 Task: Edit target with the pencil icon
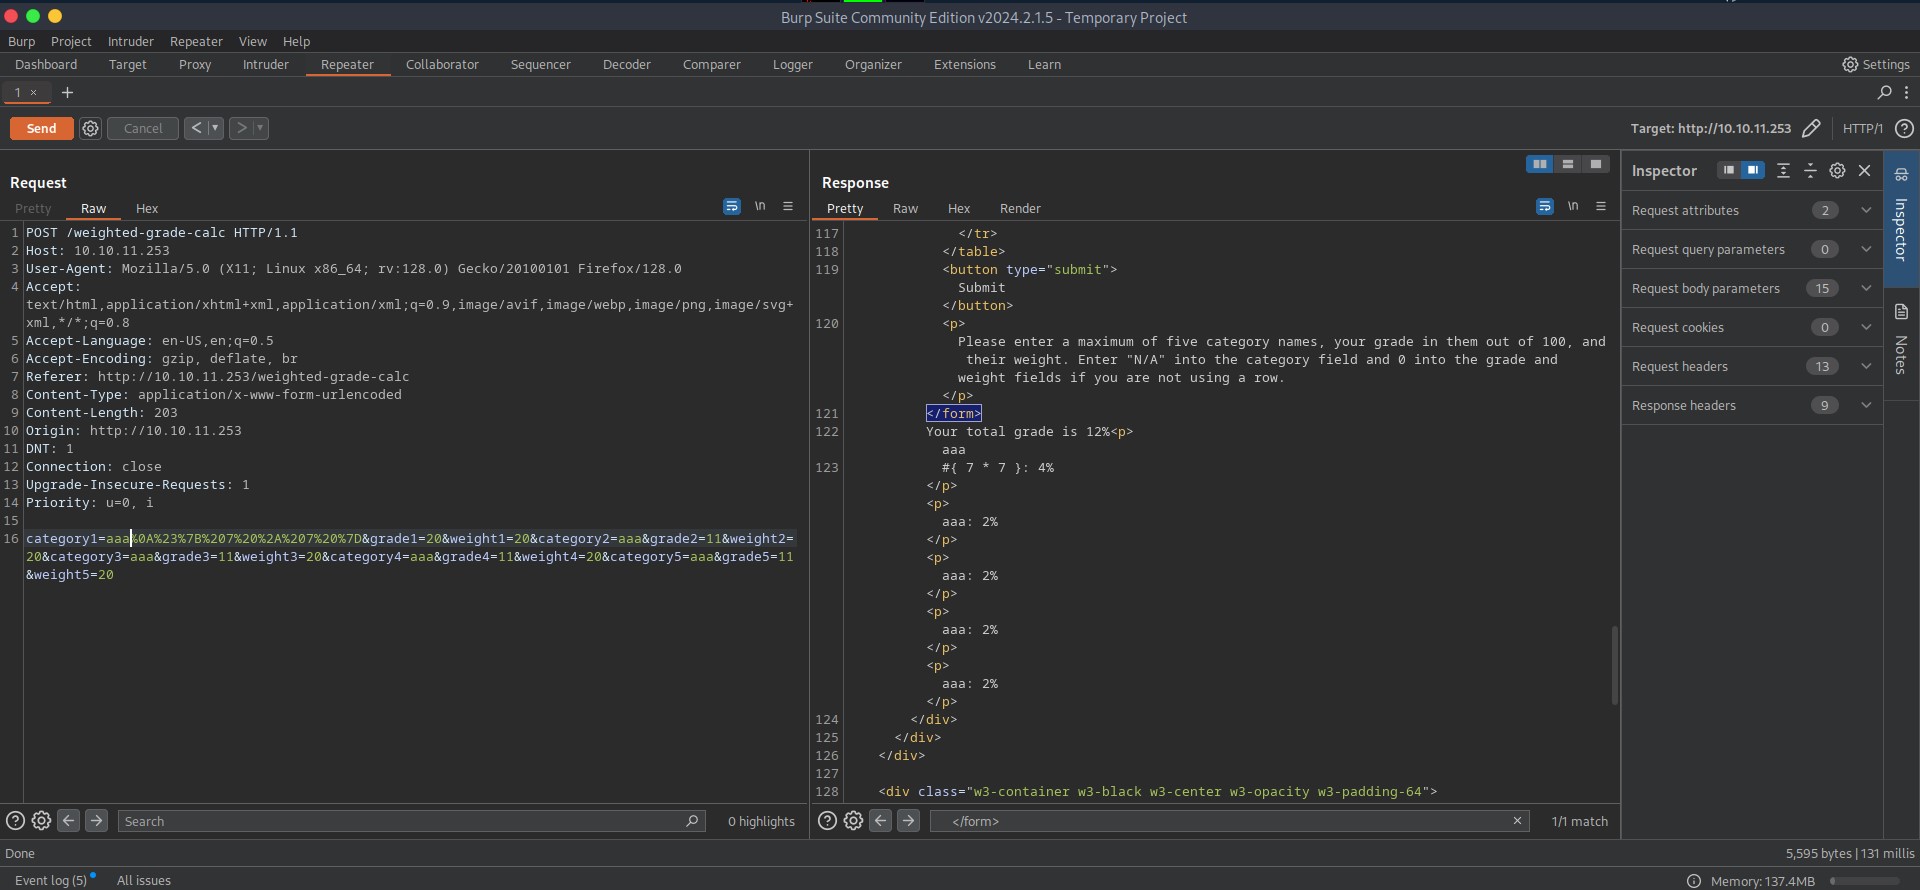1811,128
